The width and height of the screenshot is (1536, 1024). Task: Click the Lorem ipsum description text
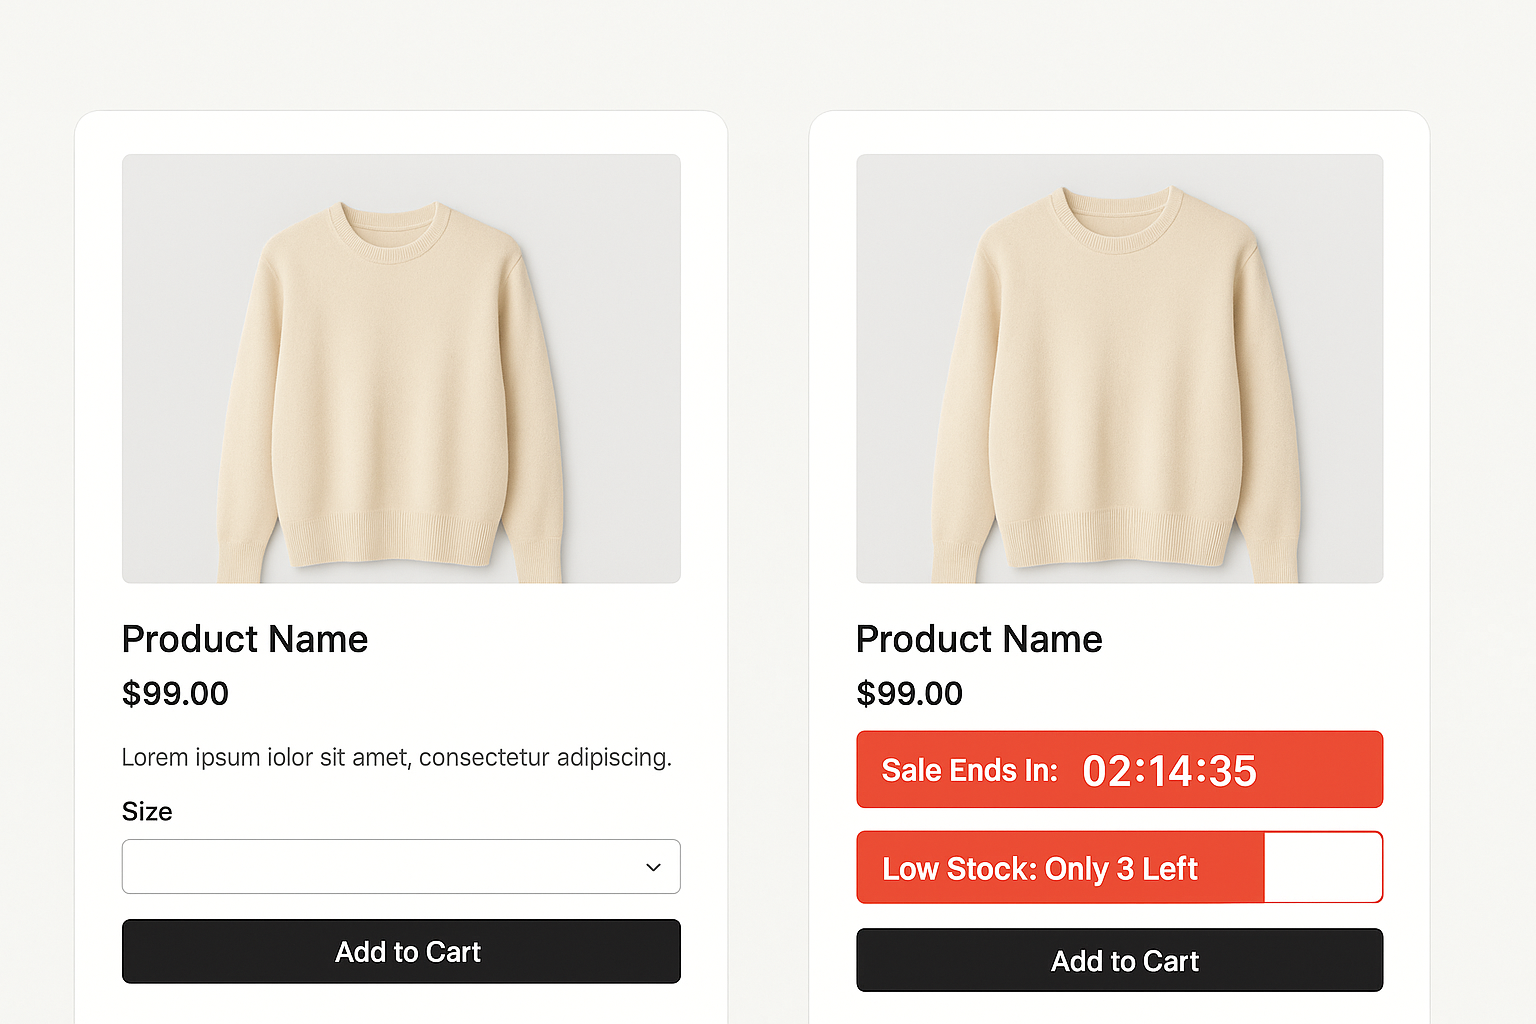point(397,757)
